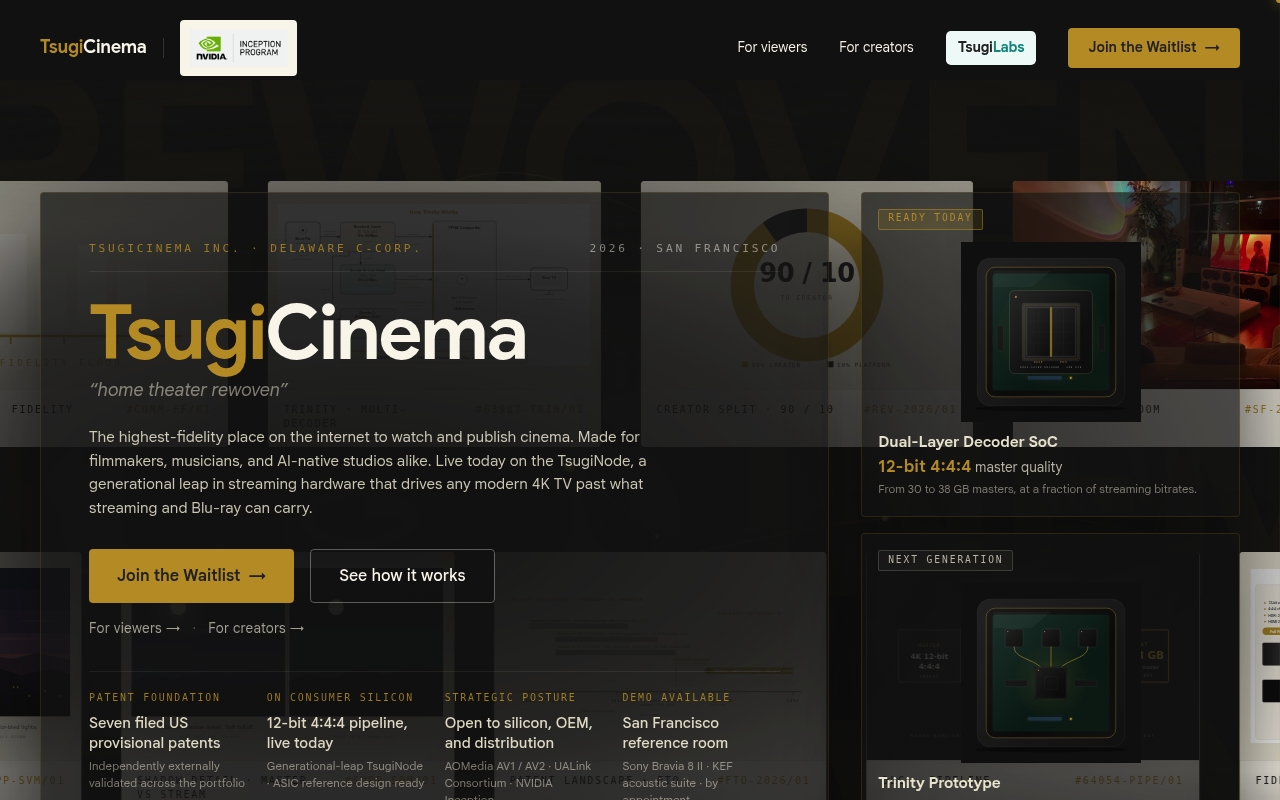Image resolution: width=1280 pixels, height=800 pixels.
Task: Click Seven filed US provisional patents heading
Action: point(155,733)
